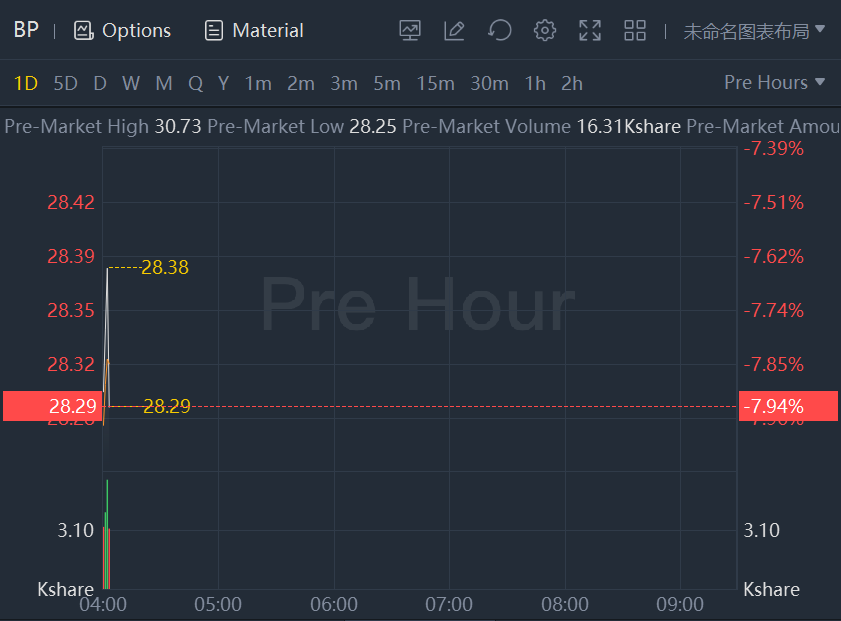The height and width of the screenshot is (621, 841).
Task: Click the red 28.29 current price tag
Action: click(x=52, y=406)
